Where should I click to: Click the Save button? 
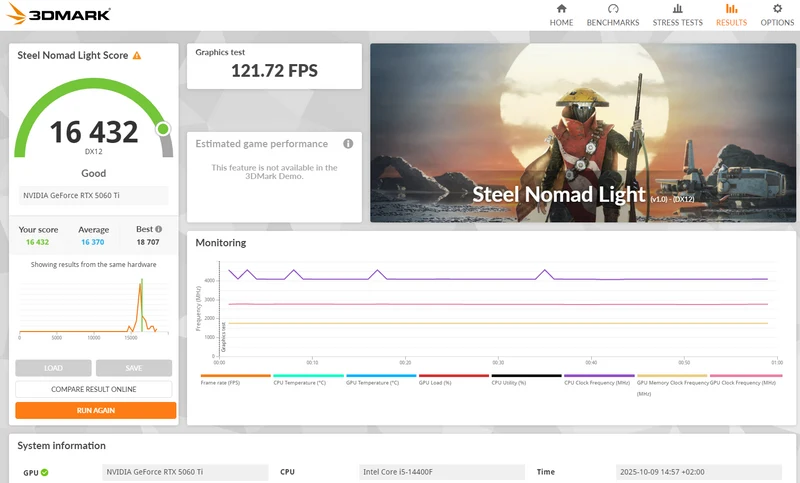point(134,368)
